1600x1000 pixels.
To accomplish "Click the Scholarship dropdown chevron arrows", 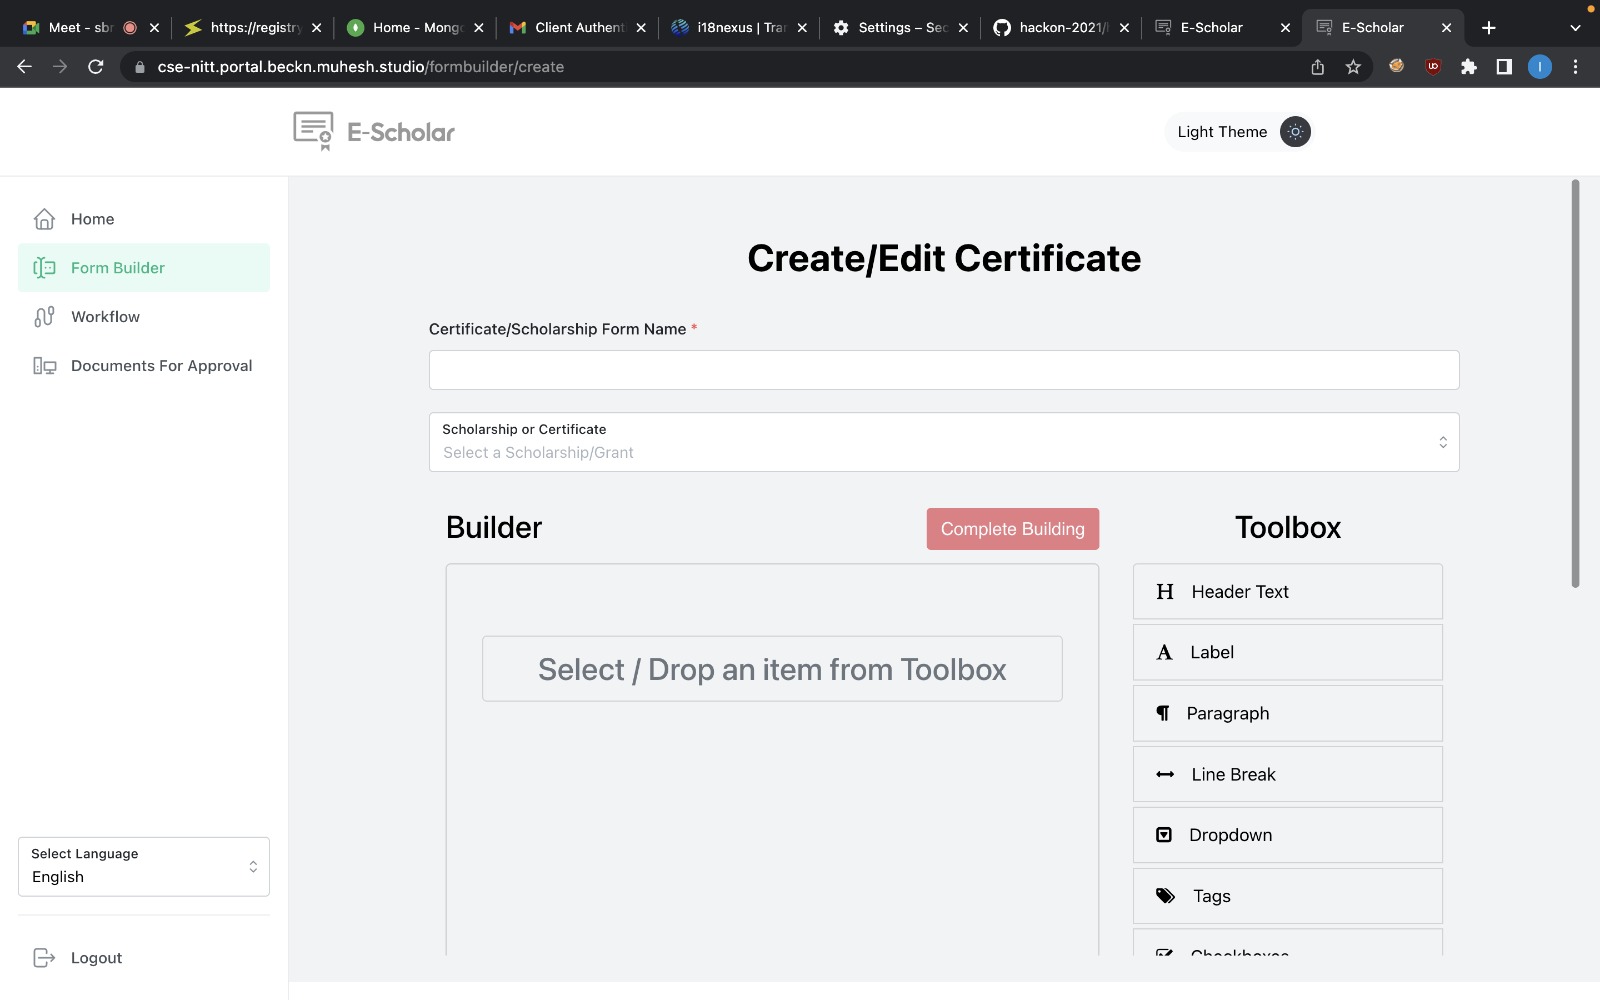I will (x=1443, y=442).
